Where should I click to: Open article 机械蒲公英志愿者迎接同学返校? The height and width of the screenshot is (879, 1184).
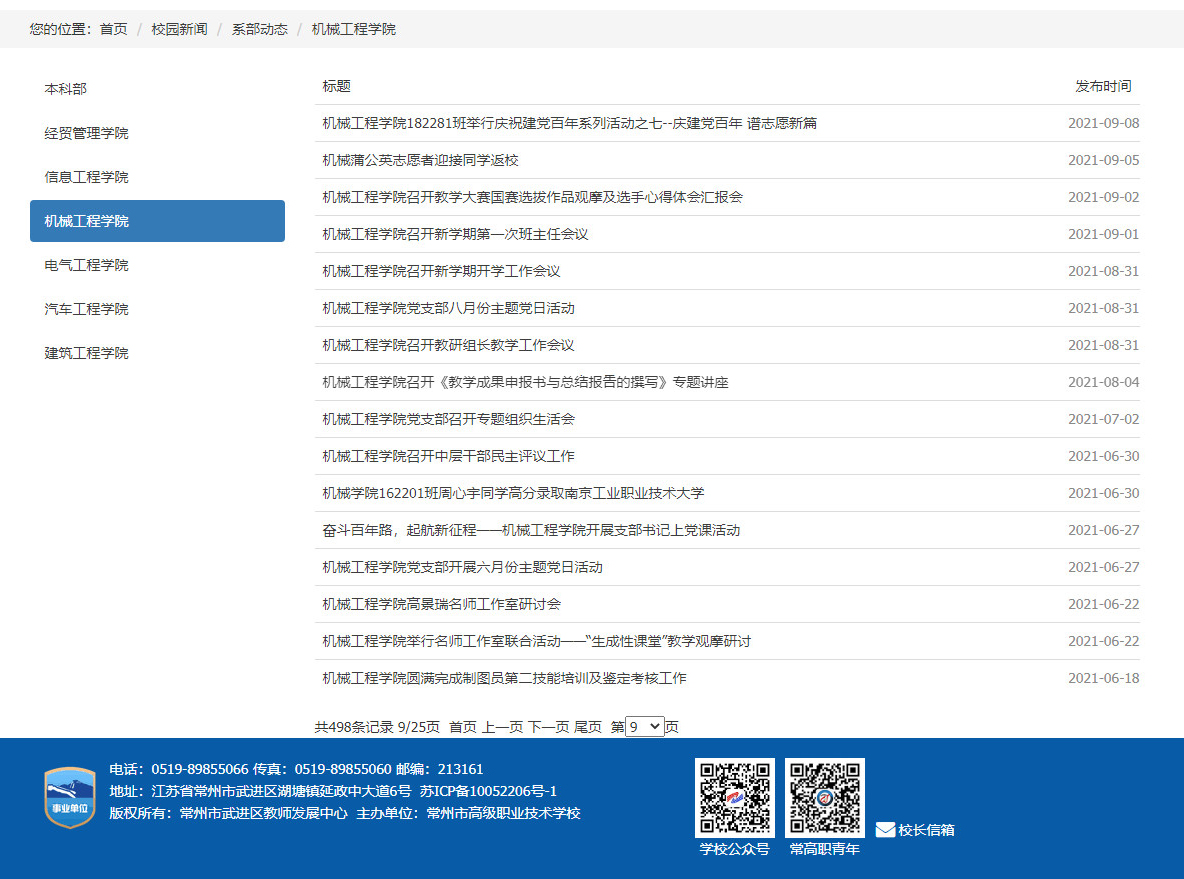(420, 160)
